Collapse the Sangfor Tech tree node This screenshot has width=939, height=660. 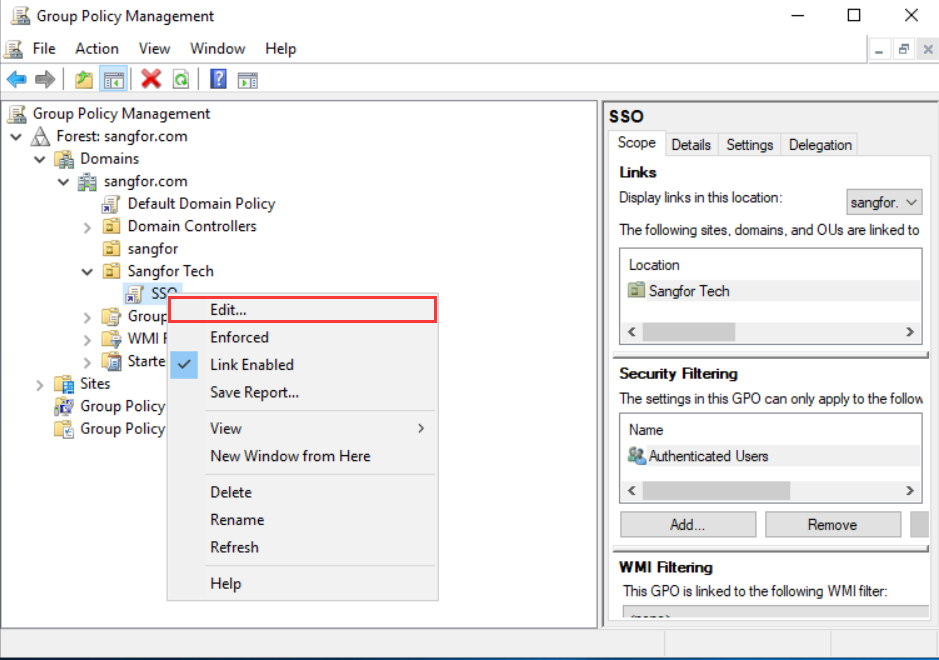coord(87,271)
